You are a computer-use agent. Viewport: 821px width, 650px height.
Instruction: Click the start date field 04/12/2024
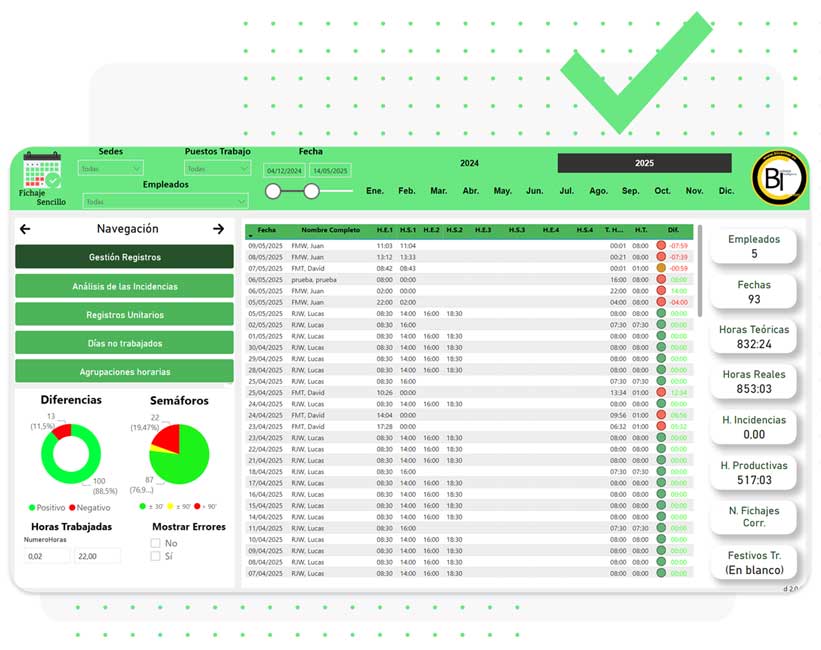pos(284,170)
